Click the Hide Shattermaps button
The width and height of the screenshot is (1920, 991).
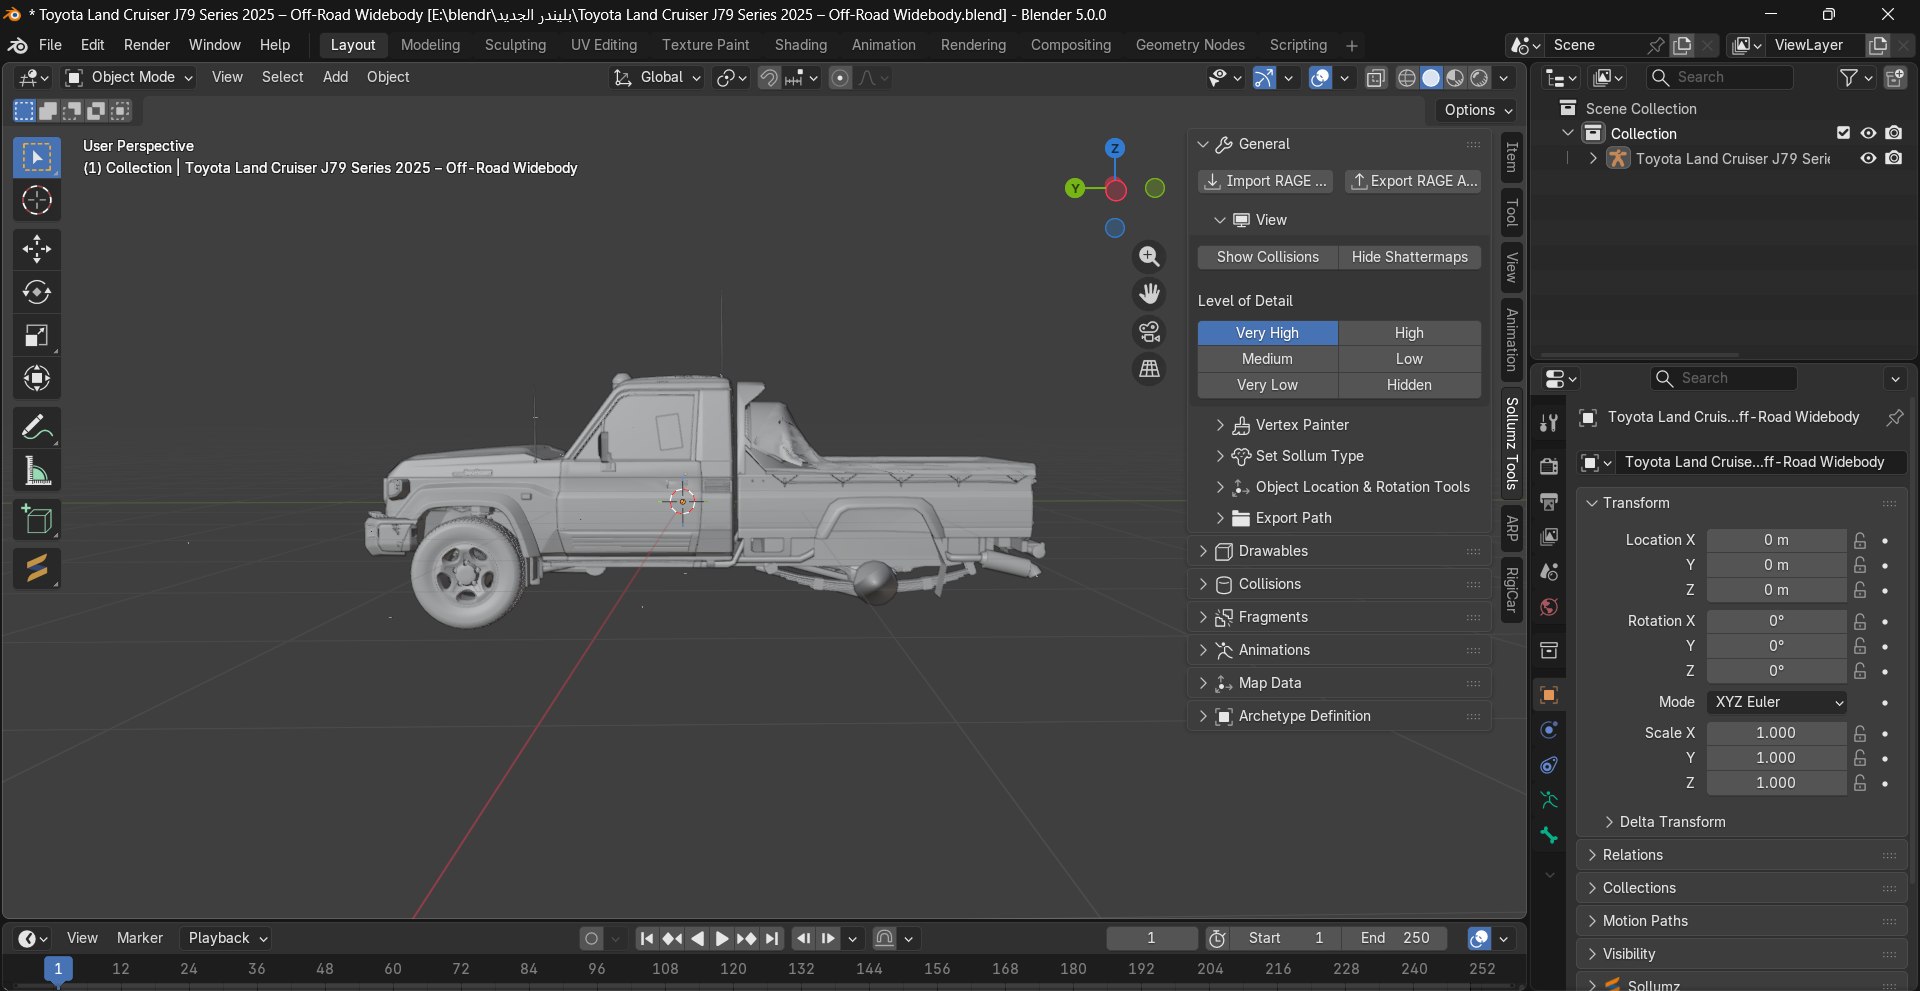coord(1410,257)
